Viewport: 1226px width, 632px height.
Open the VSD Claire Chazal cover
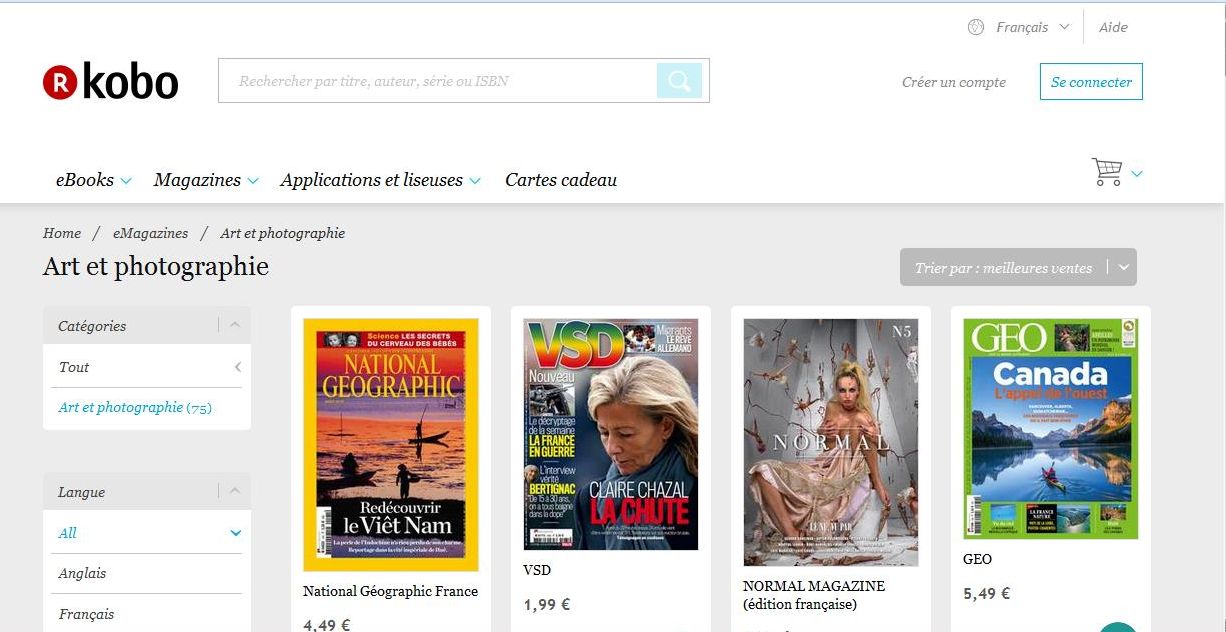tap(611, 434)
